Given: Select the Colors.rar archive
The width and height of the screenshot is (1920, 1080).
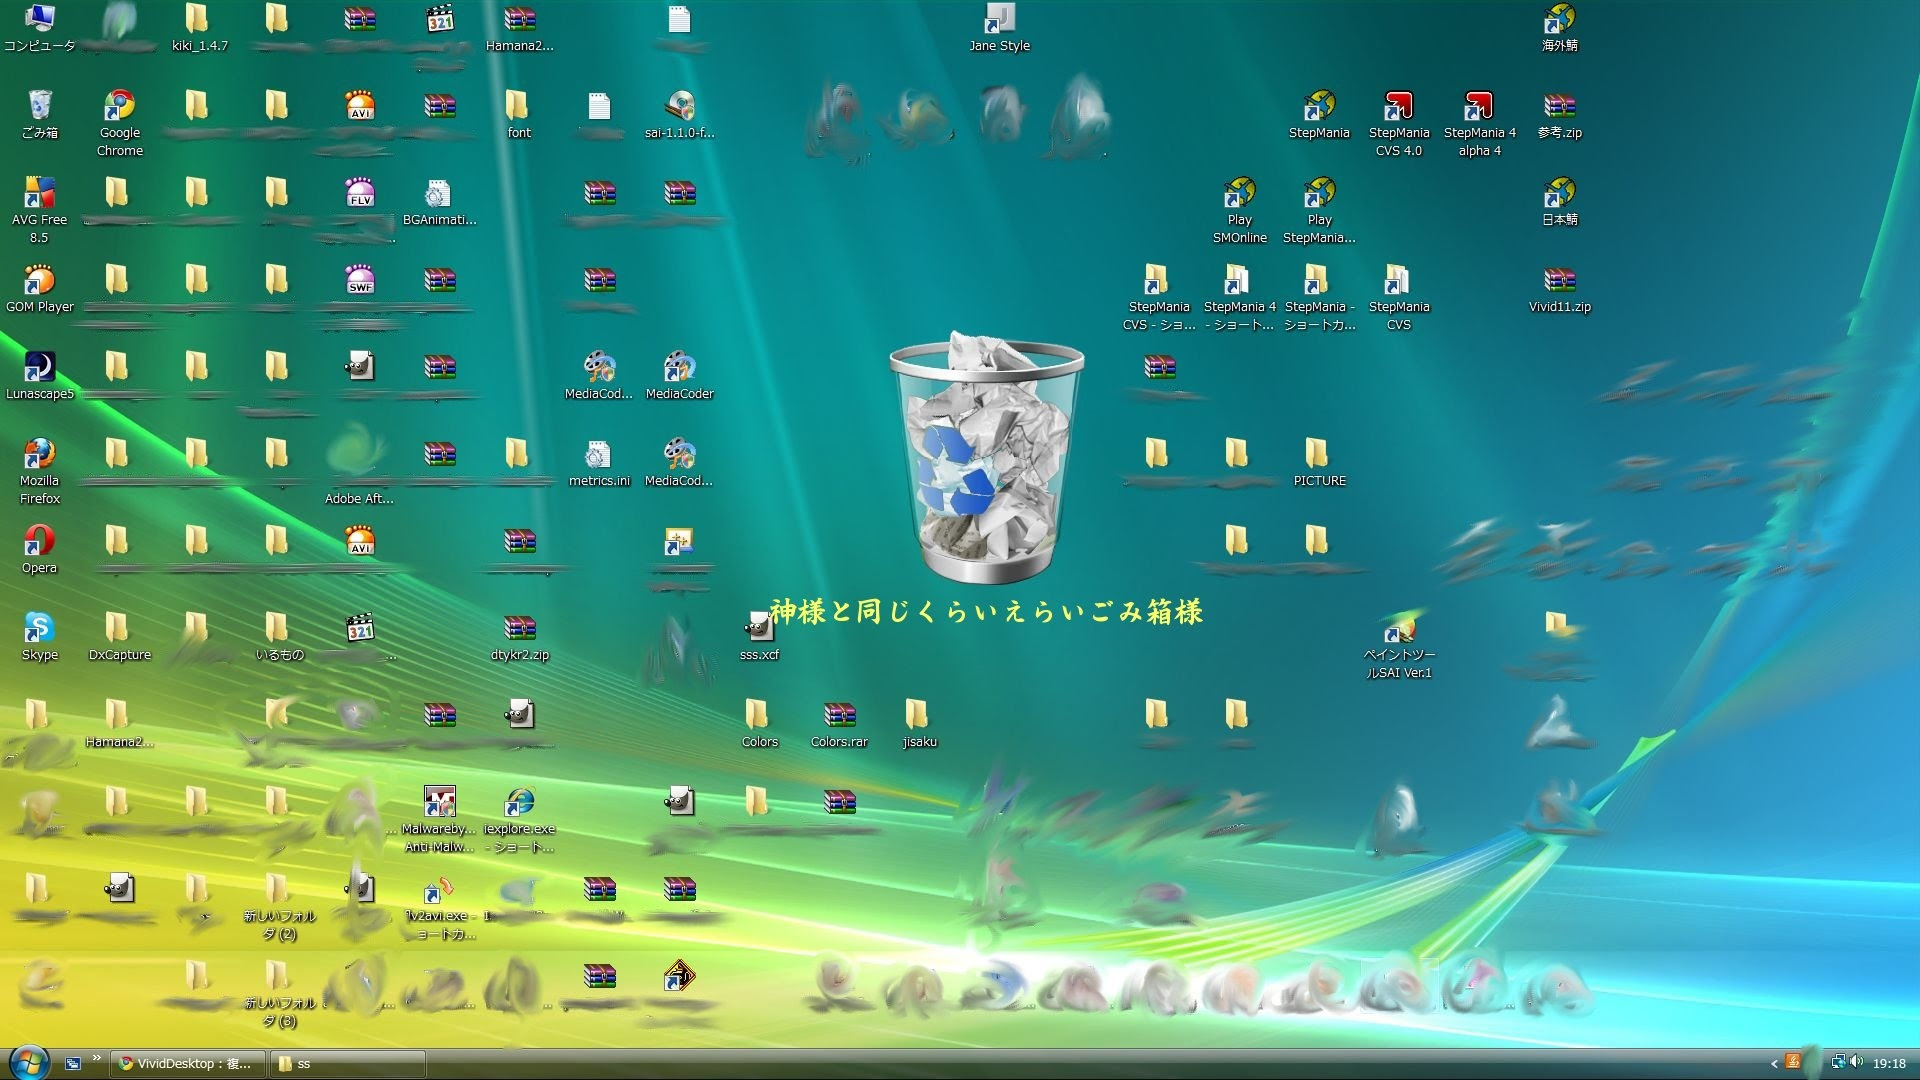Looking at the screenshot, I should pyautogui.click(x=839, y=716).
